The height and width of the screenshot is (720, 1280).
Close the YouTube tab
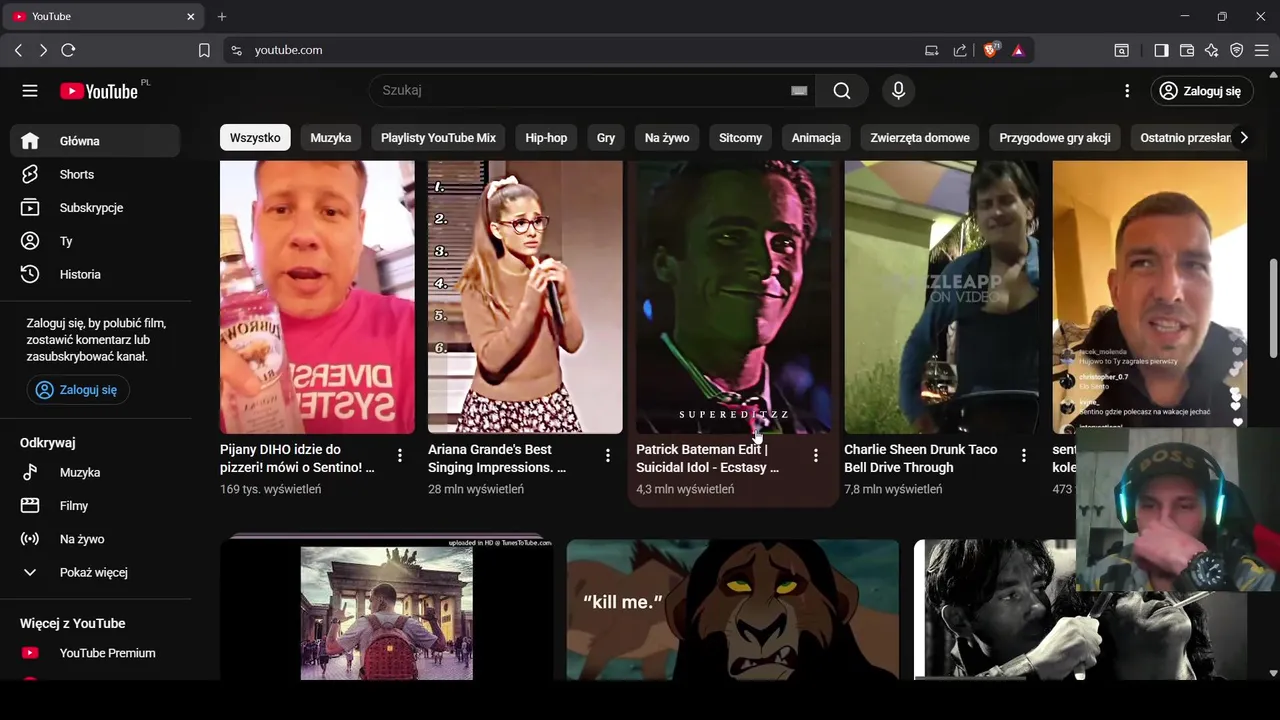pyautogui.click(x=191, y=17)
